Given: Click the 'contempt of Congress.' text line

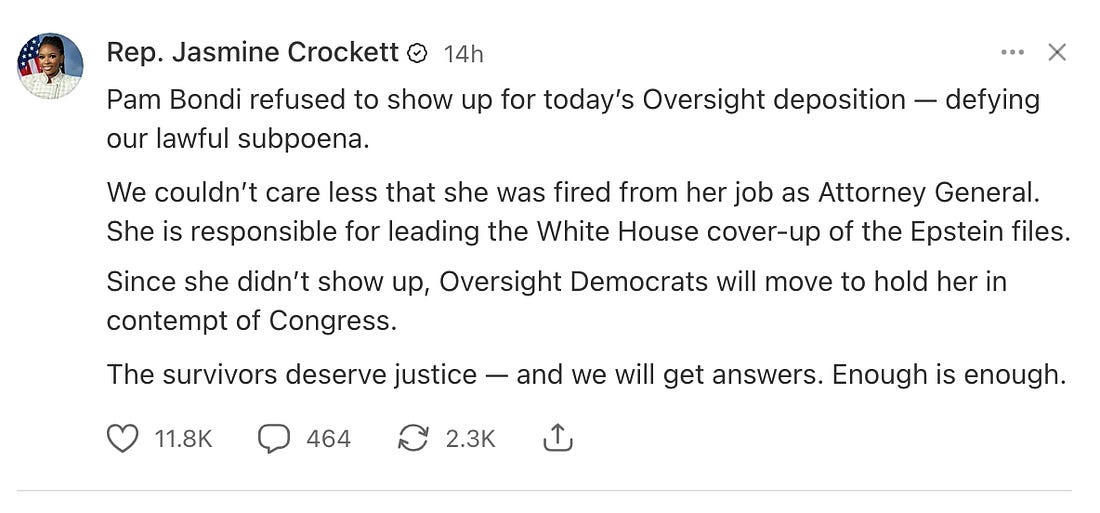Looking at the screenshot, I should click(x=248, y=321).
